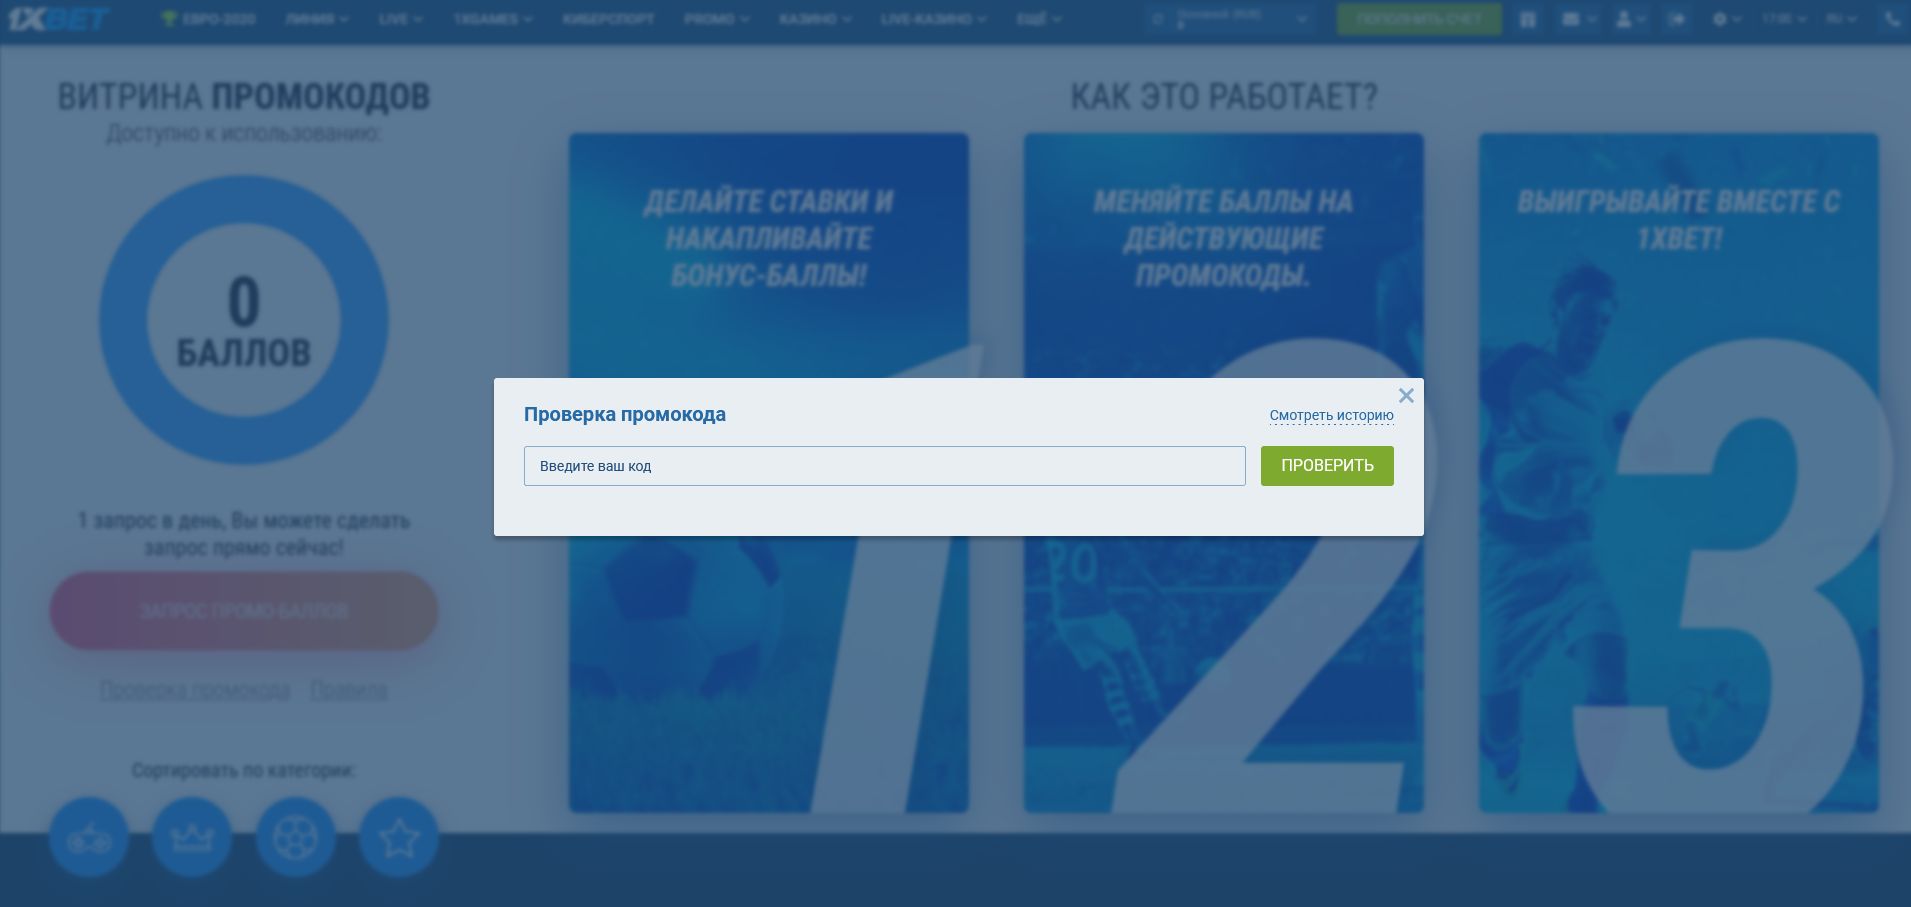Click the phone callback icon
1911x907 pixels.
pos(1893,19)
